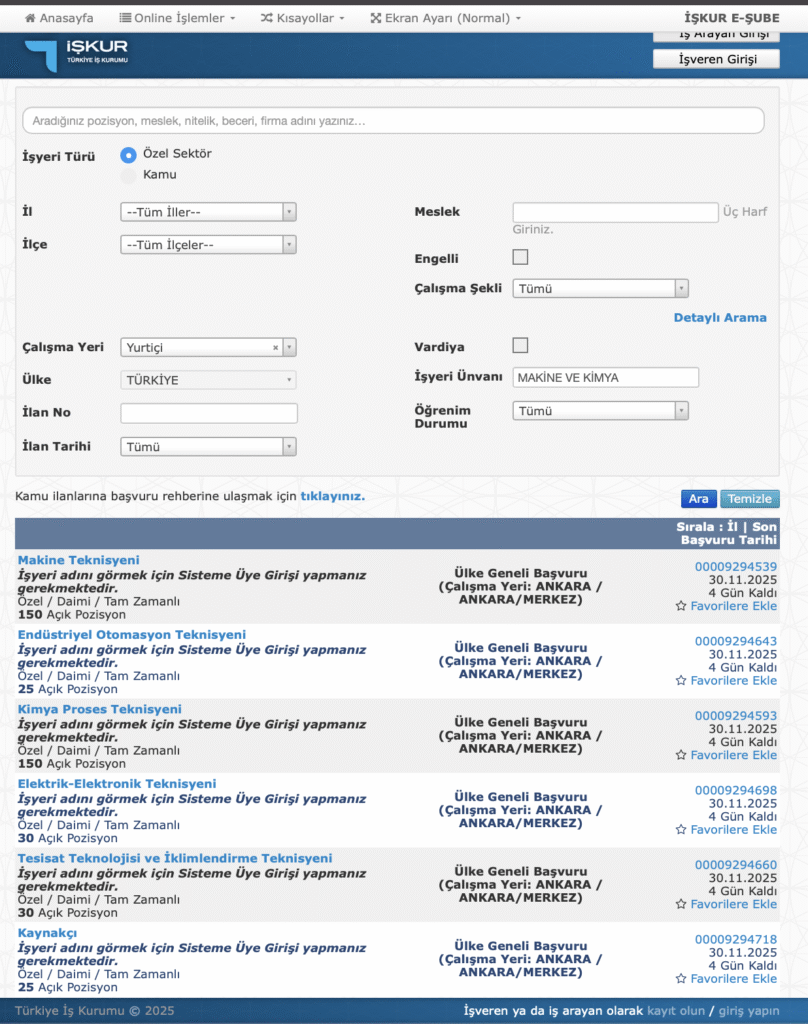The height and width of the screenshot is (1024, 808).
Task: Click the İŞKUR logo in header
Action: (x=76, y=55)
